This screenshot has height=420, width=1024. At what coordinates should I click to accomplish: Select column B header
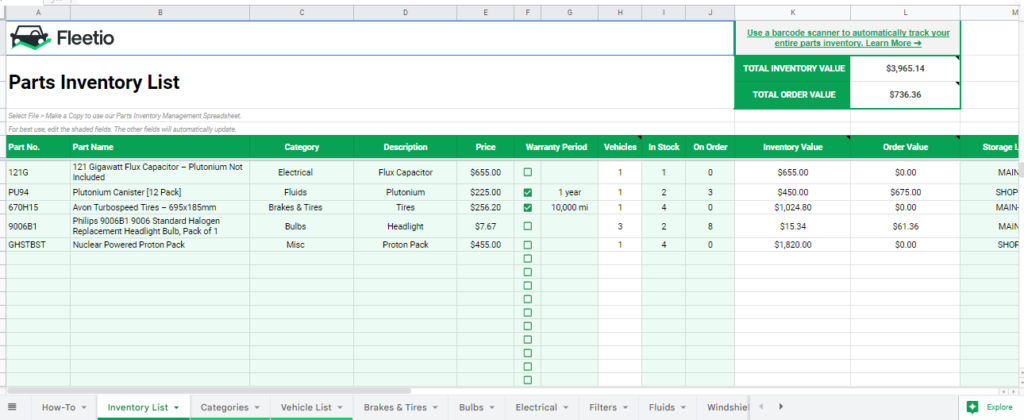[x=160, y=12]
